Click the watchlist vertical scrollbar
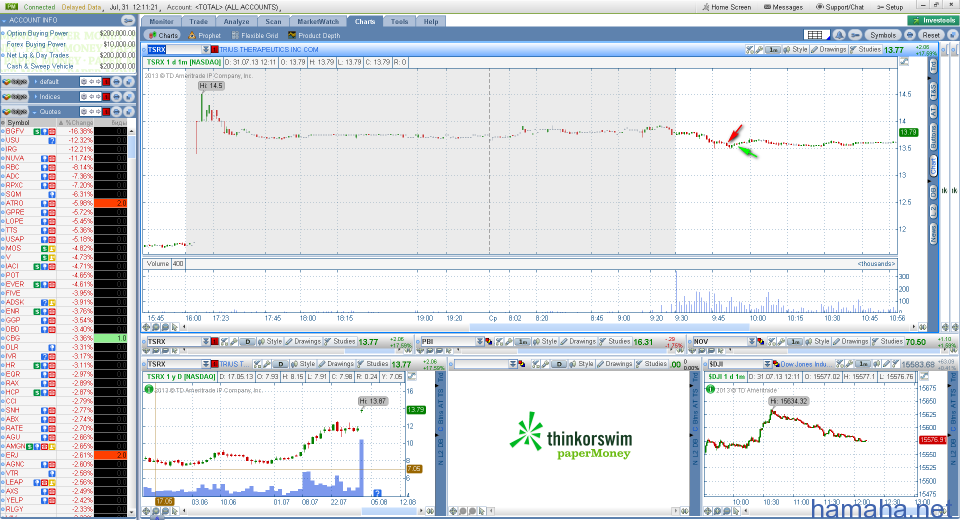960x520 pixels. 132,322
